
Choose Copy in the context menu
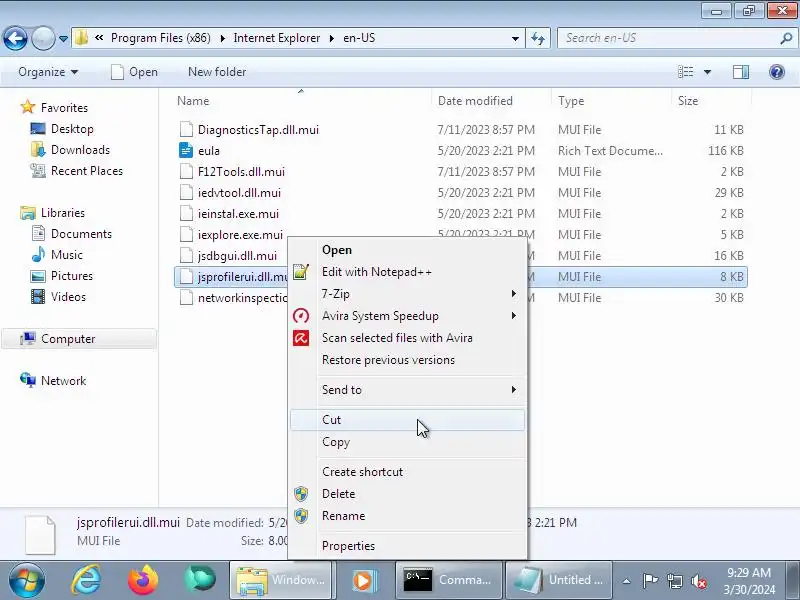[x=407, y=442]
